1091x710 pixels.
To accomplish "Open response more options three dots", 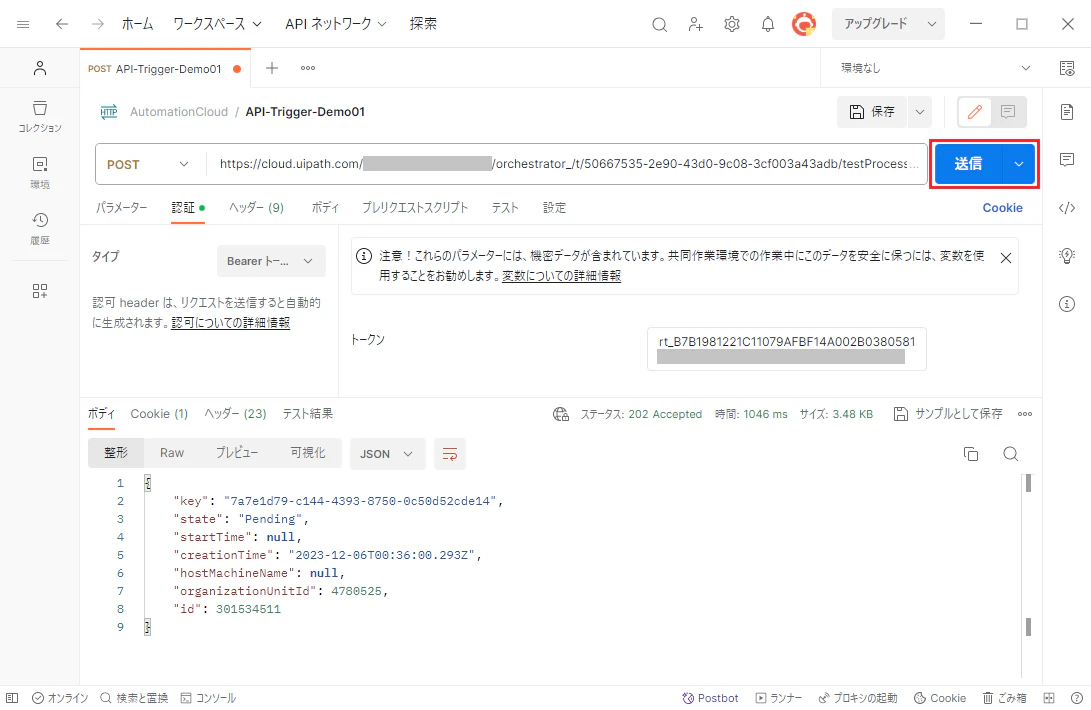I will click(1025, 414).
